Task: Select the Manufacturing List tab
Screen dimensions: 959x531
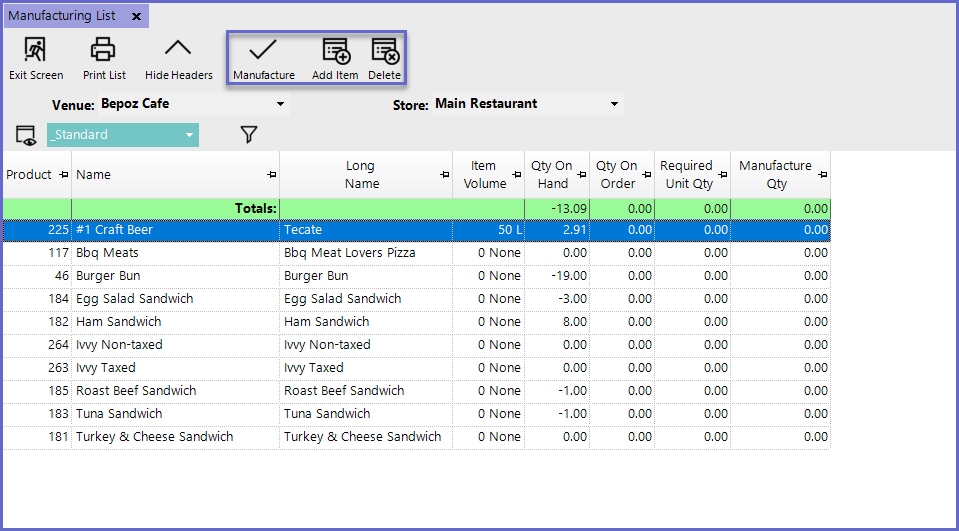Action: (x=62, y=16)
